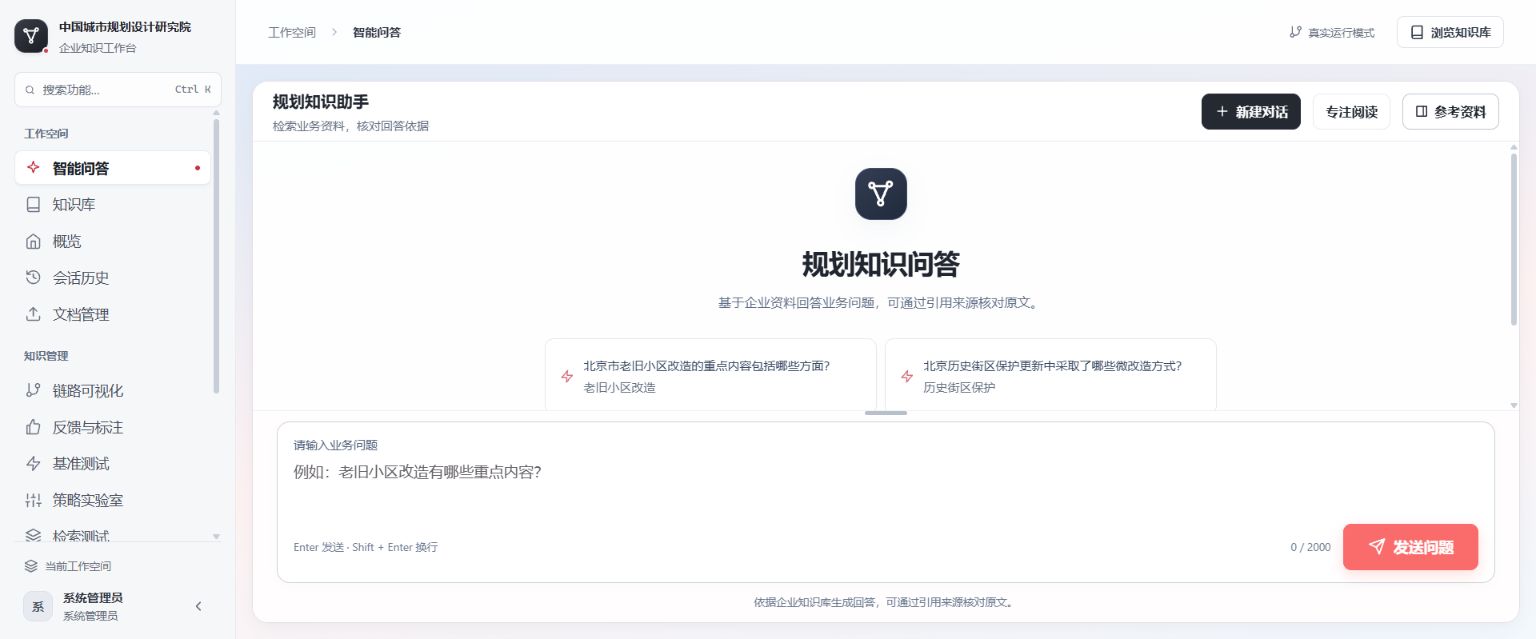Image resolution: width=1536 pixels, height=639 pixels.
Task: Click the search magnifier icon in sidebar
Action: pyautogui.click(x=30, y=90)
